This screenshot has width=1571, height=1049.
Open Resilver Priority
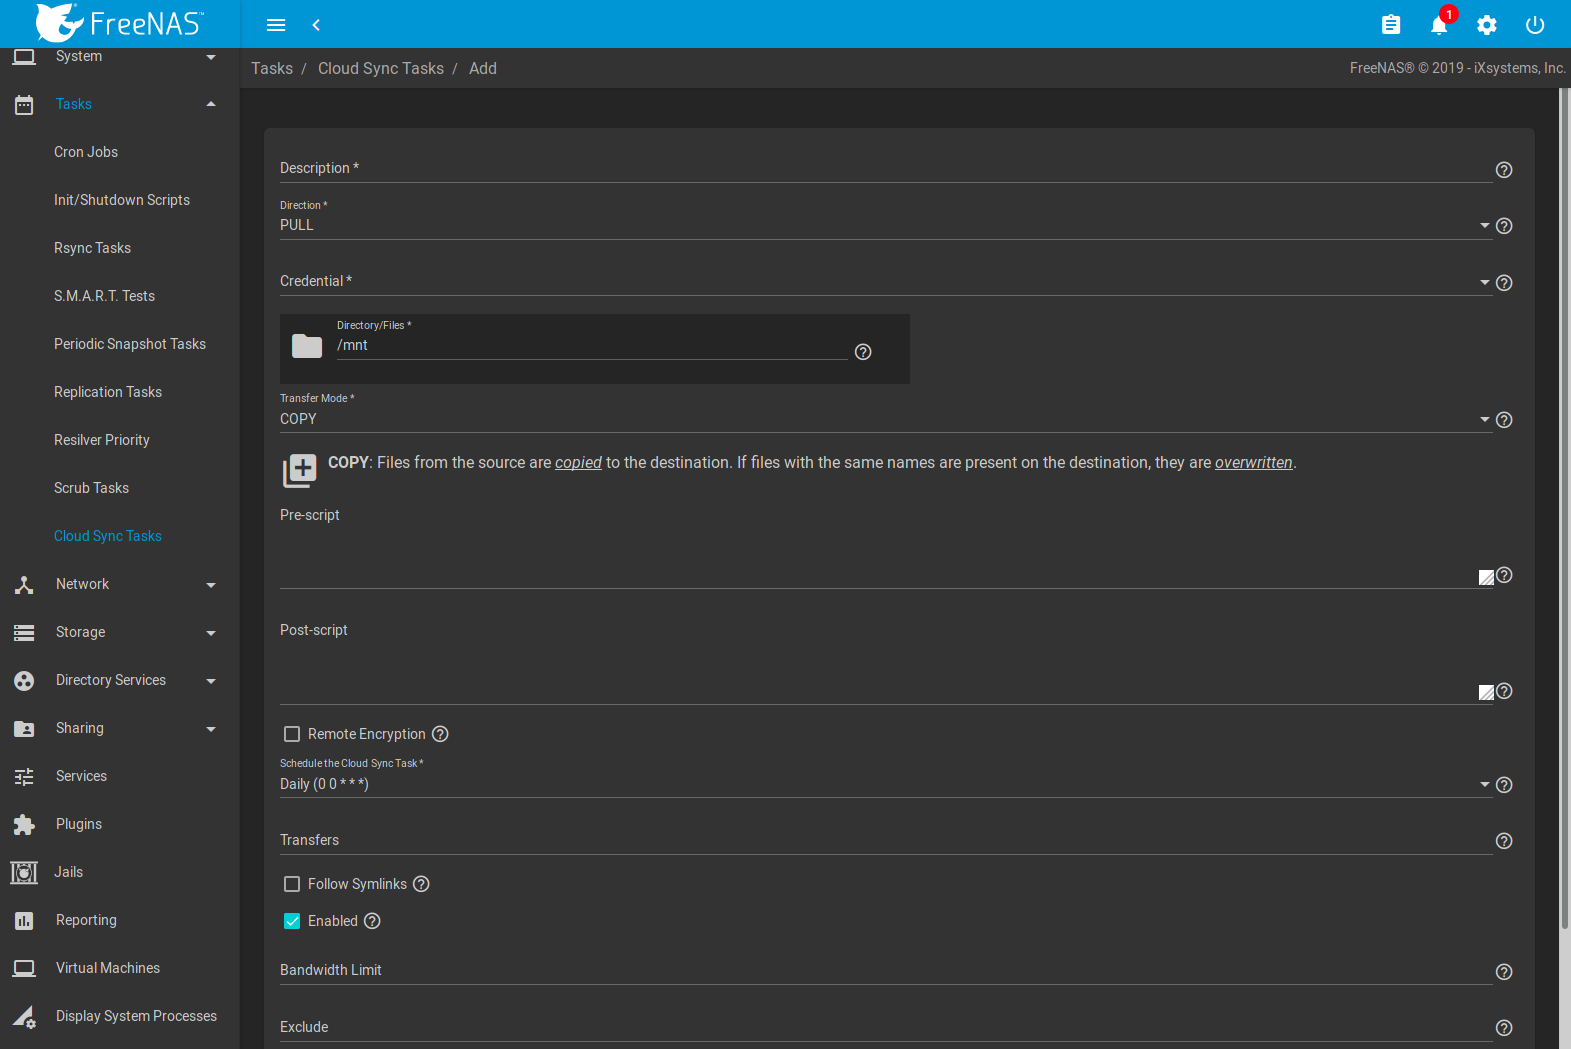[102, 440]
